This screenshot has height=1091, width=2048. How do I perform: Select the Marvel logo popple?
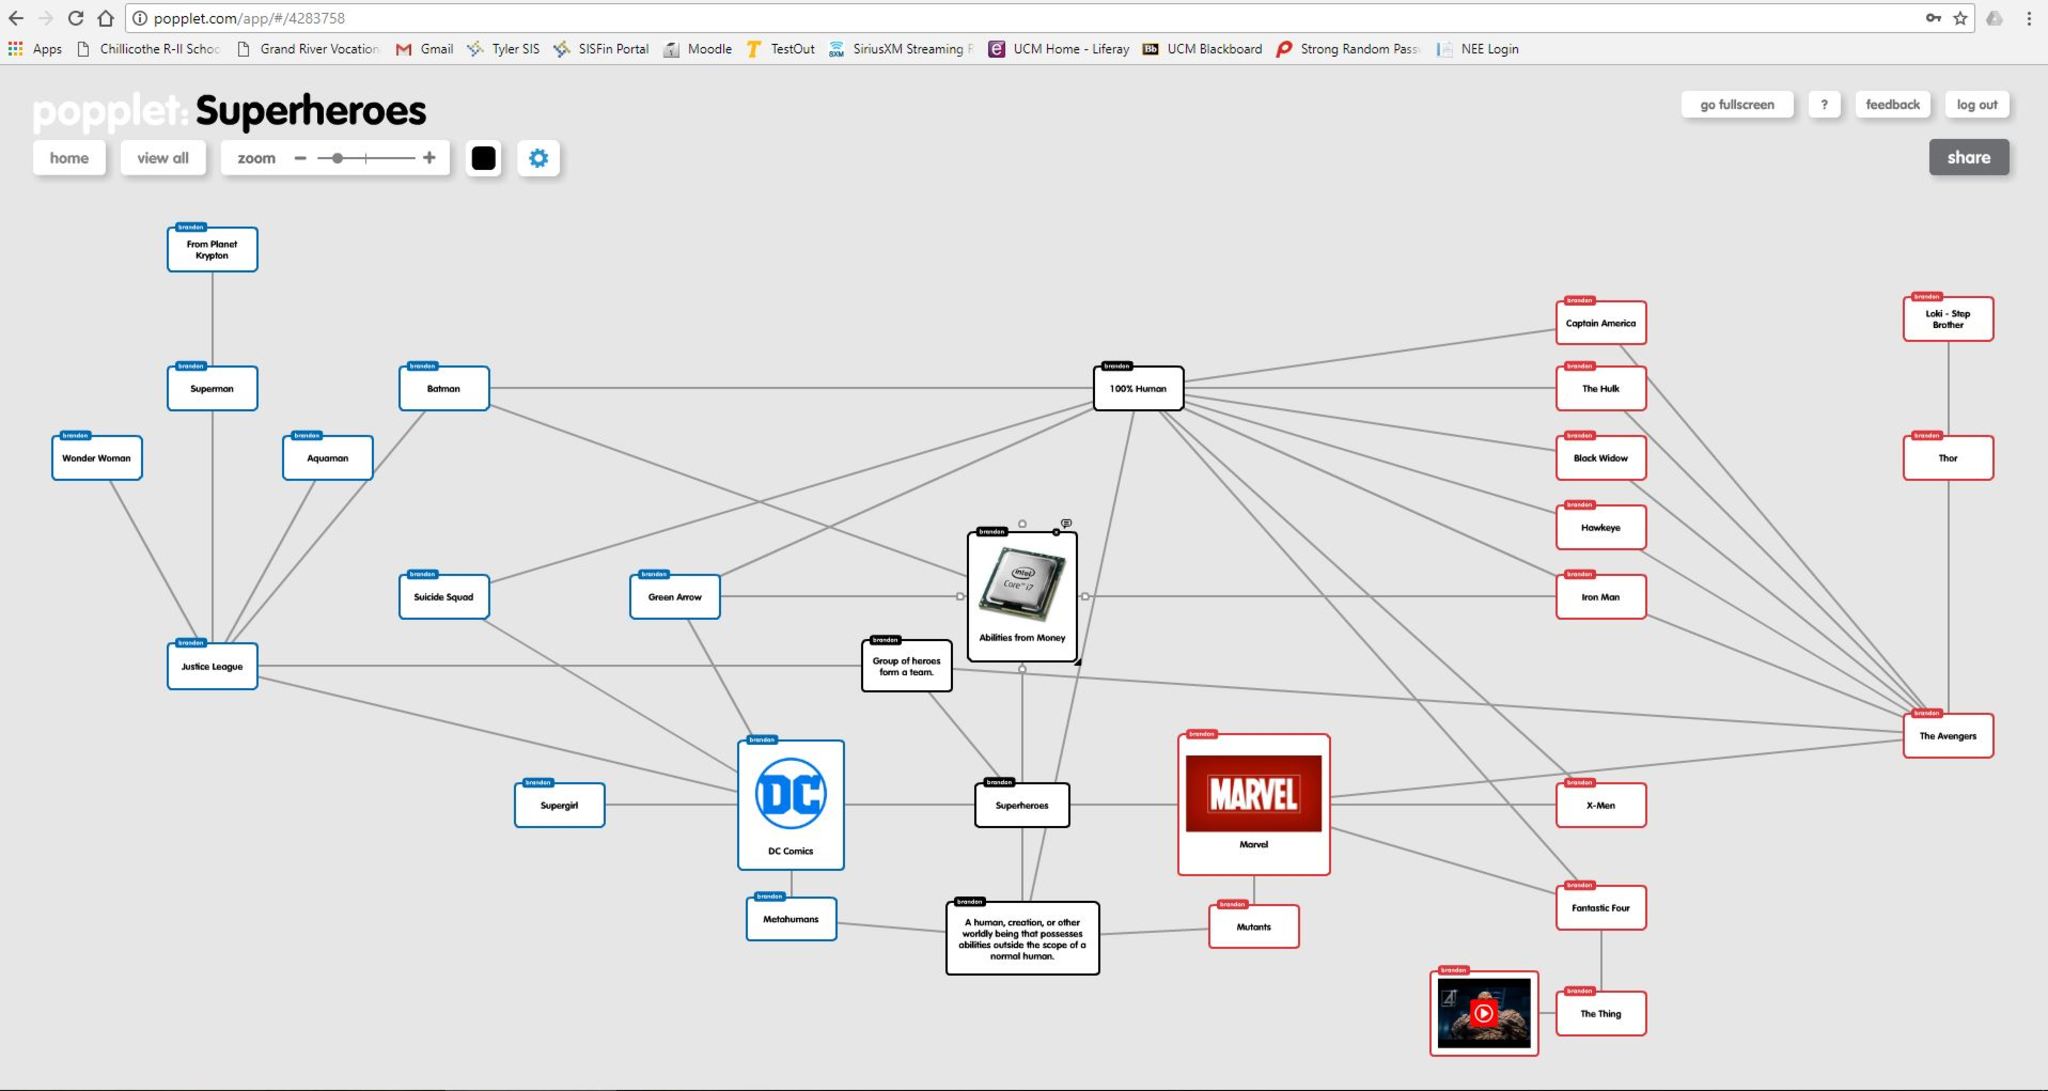1253,793
